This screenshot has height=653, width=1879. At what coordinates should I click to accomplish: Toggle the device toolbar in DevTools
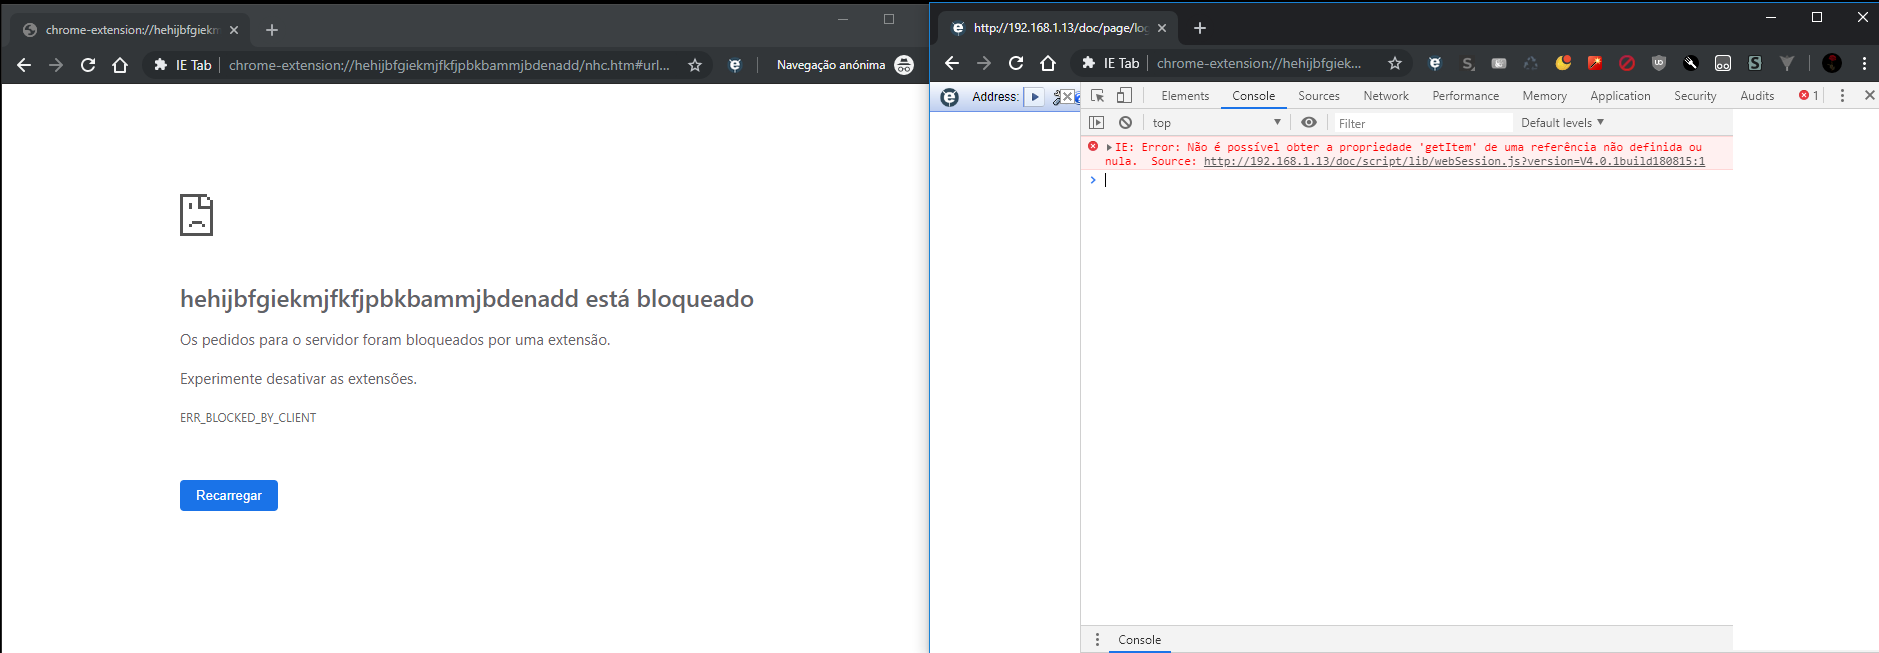click(1124, 96)
